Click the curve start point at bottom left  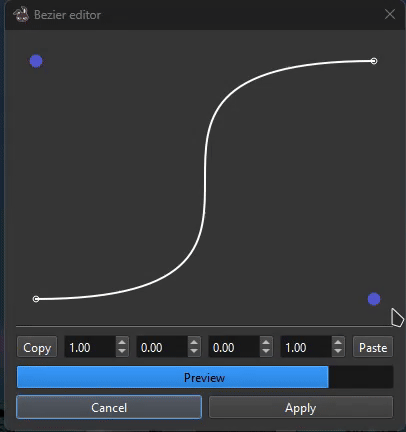pyautogui.click(x=36, y=299)
